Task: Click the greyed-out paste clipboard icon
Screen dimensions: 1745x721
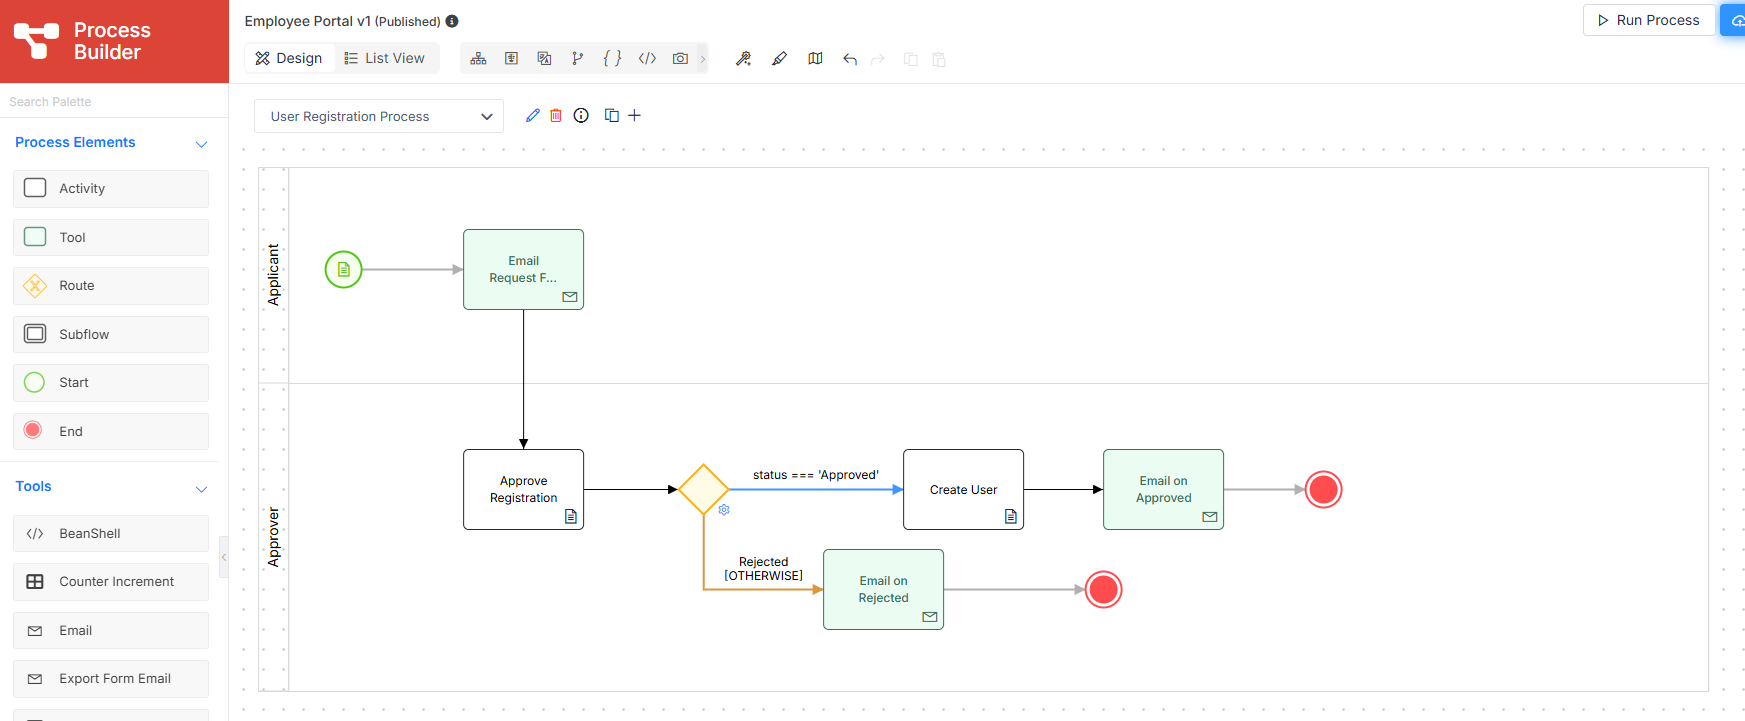Action: click(939, 59)
